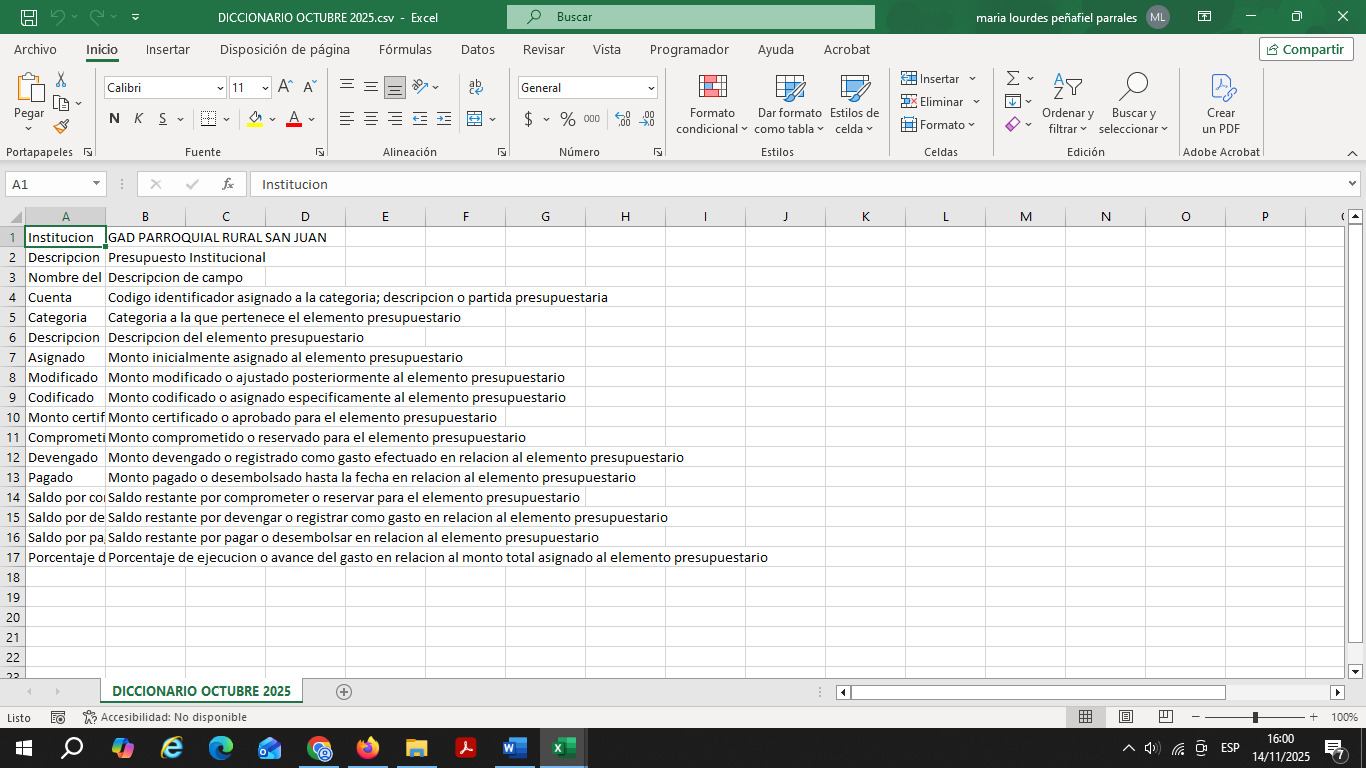Click the Buscar search box
The image size is (1366, 768).
(x=690, y=17)
